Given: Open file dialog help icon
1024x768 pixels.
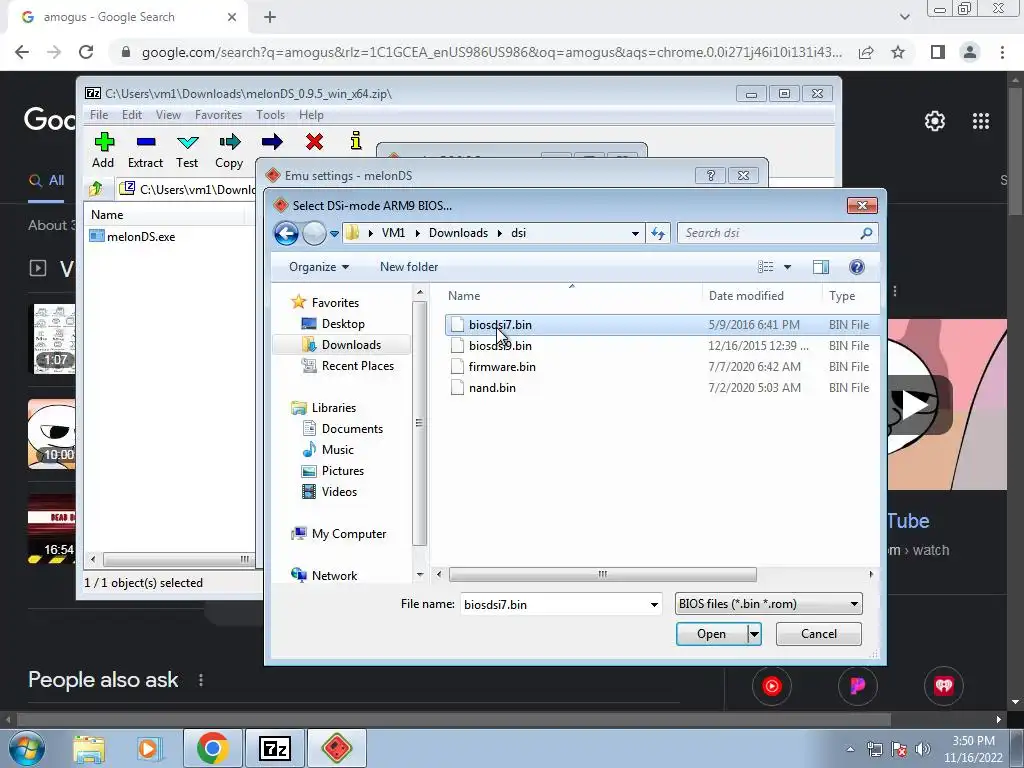Looking at the screenshot, I should [857, 266].
